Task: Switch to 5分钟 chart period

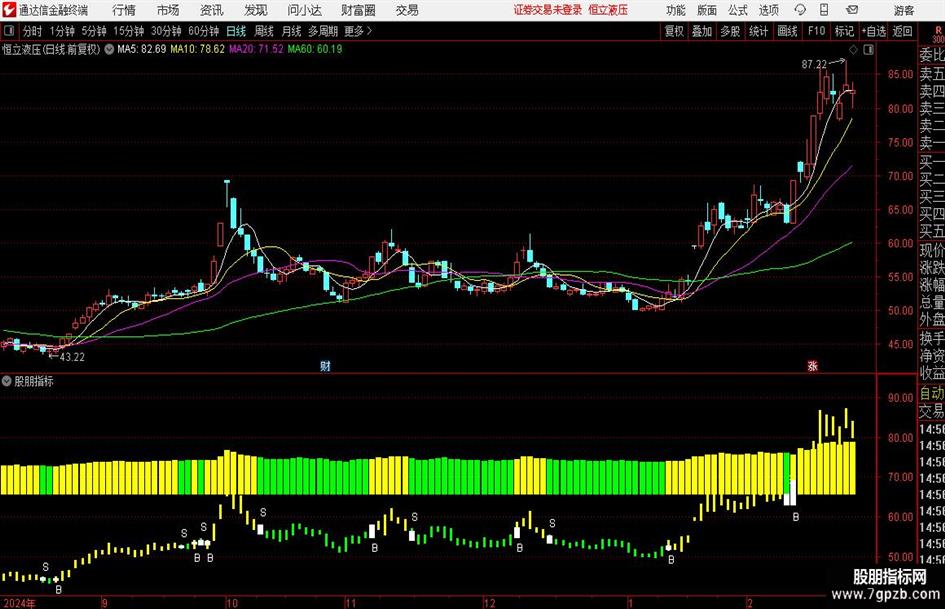Action: tap(94, 31)
